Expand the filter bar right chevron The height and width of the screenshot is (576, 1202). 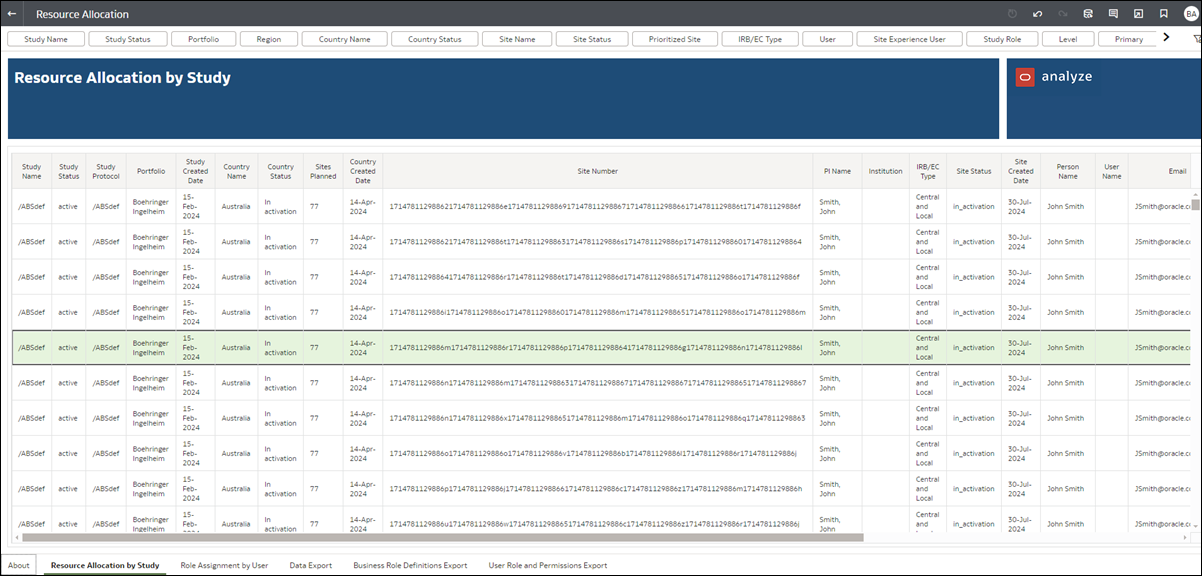click(x=1166, y=38)
